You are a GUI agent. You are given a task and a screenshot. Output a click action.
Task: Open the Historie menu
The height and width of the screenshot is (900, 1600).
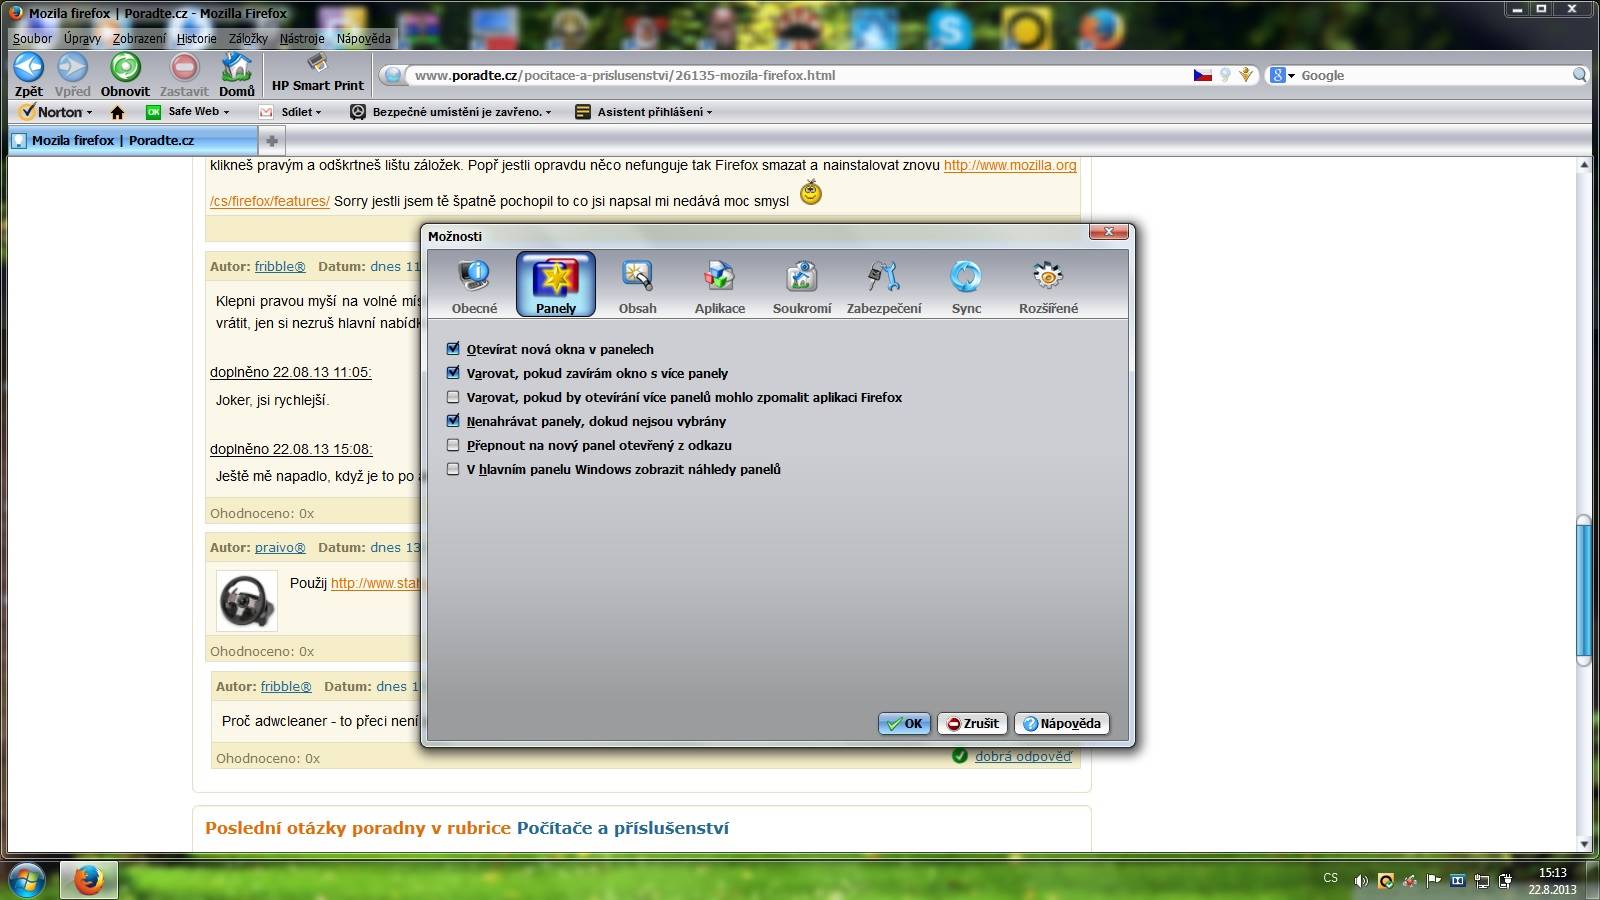pyautogui.click(x=196, y=38)
